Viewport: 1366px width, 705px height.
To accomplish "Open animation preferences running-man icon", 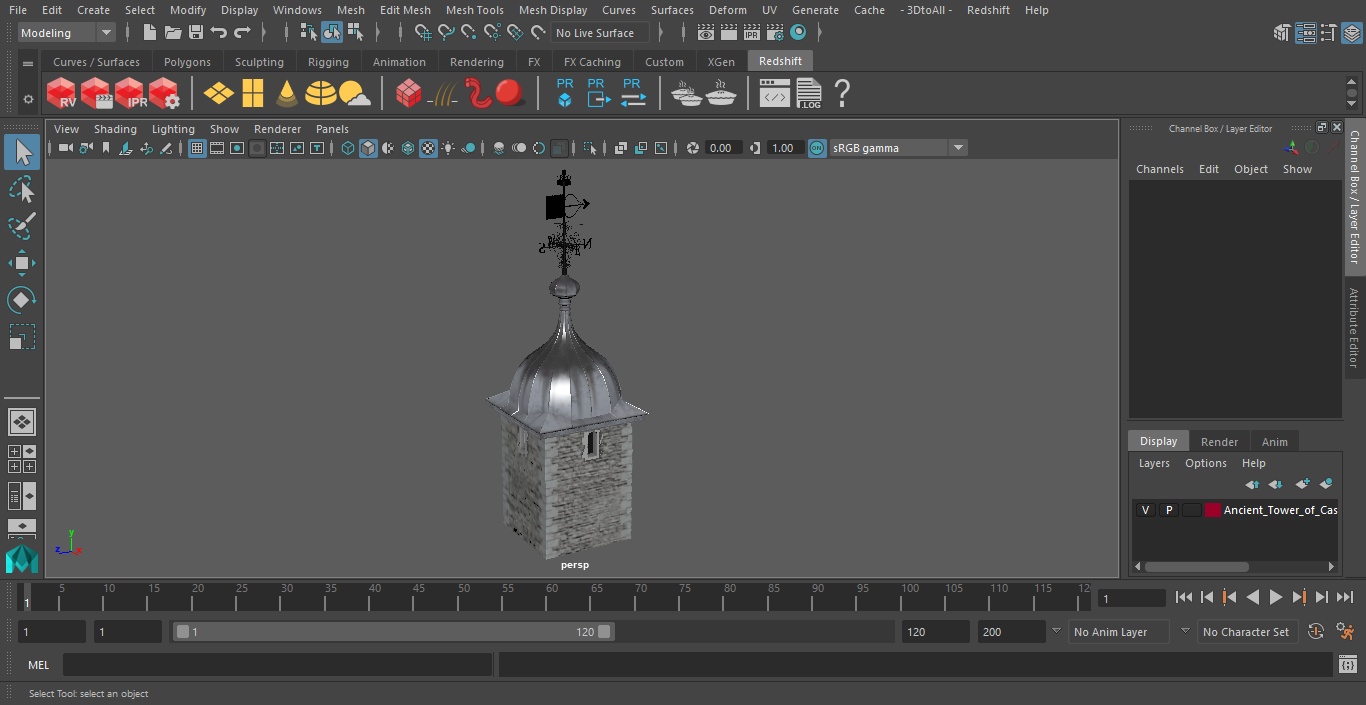I will pos(1345,631).
